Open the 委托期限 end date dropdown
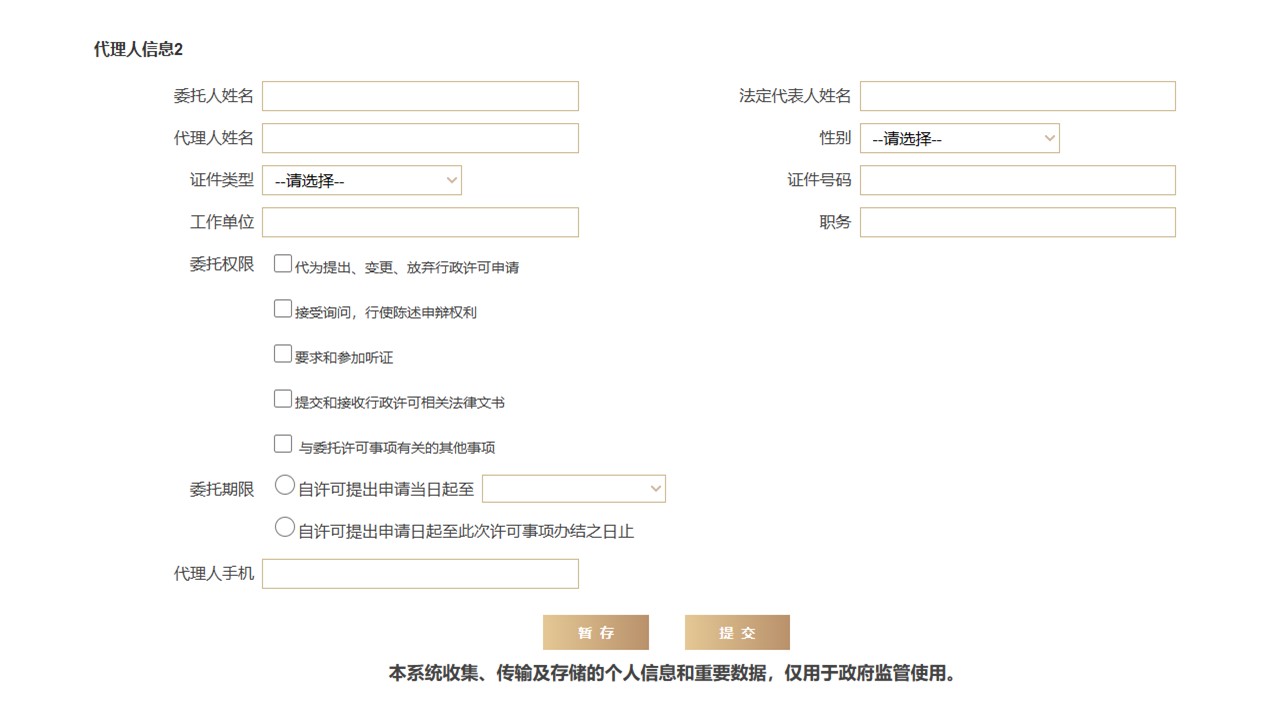This screenshot has width=1280, height=720. (573, 488)
